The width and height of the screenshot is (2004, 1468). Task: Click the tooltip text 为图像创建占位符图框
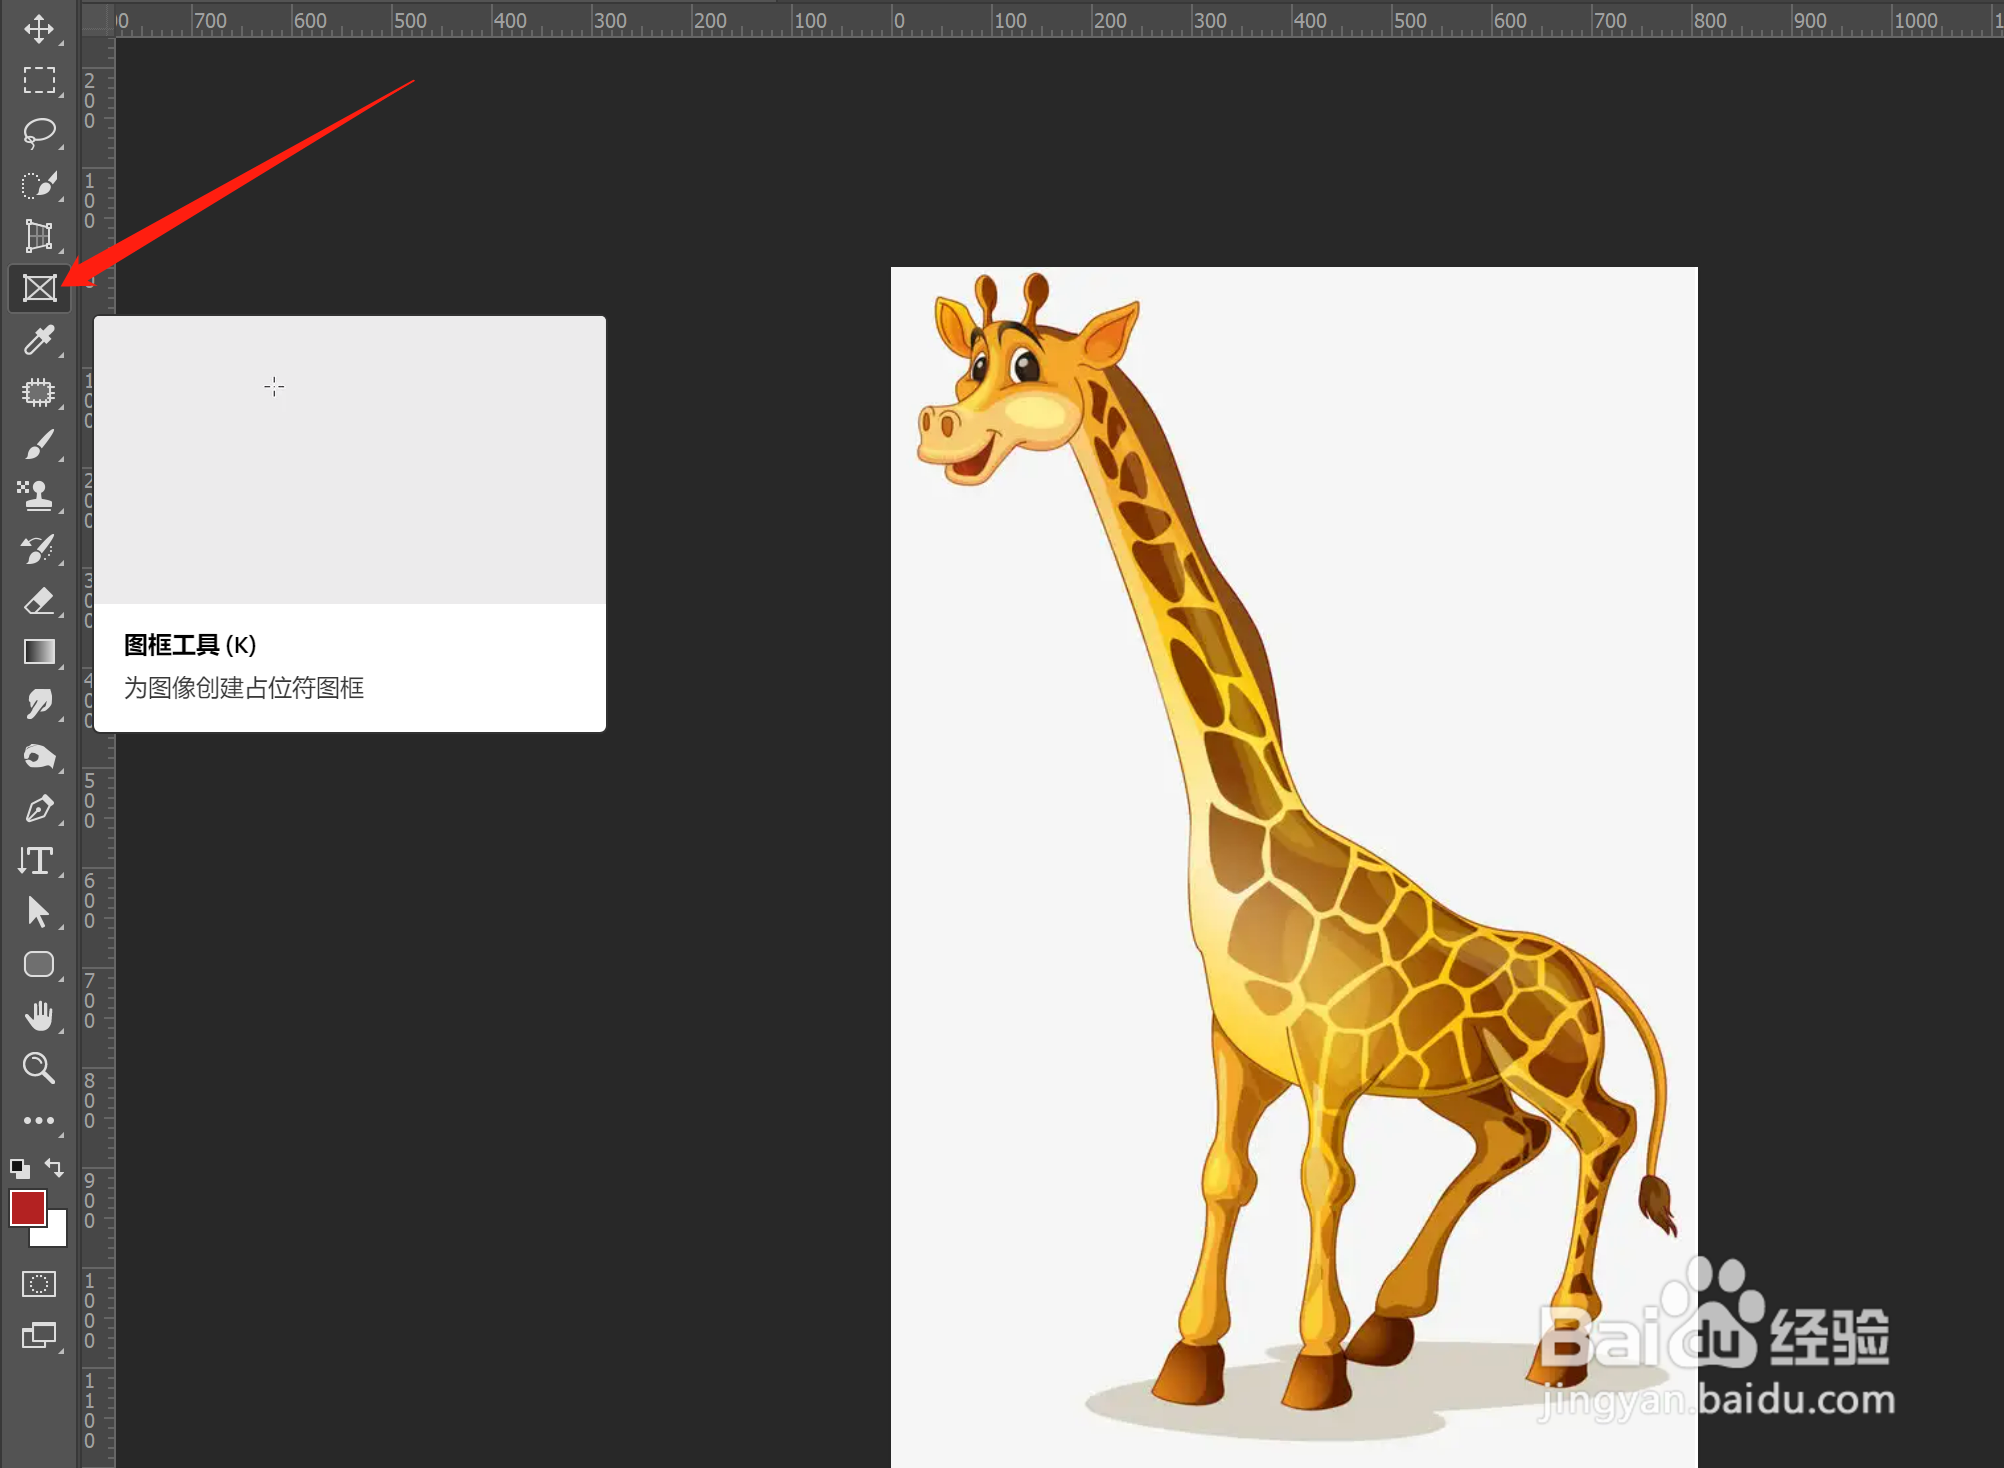point(244,688)
